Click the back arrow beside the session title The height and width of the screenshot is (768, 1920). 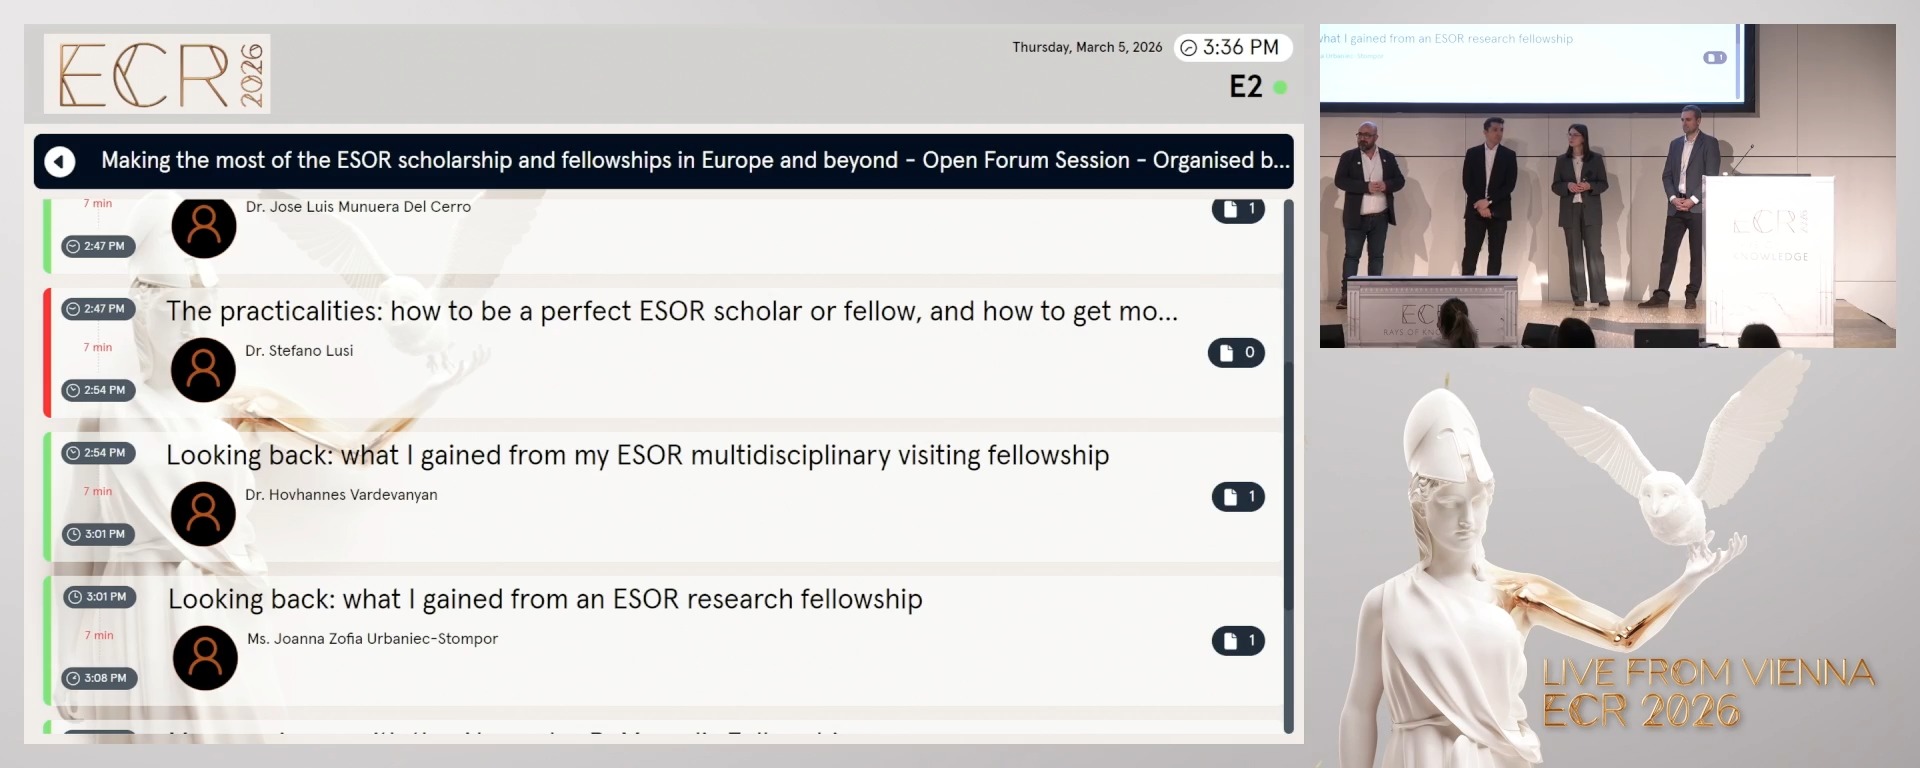point(59,161)
